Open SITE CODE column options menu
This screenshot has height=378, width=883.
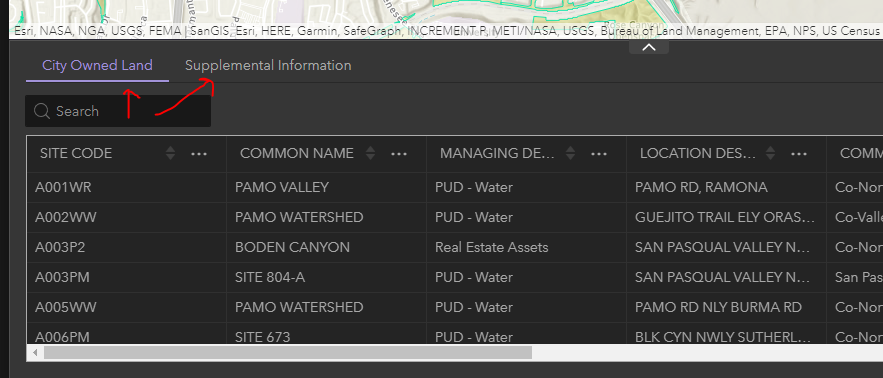199,153
